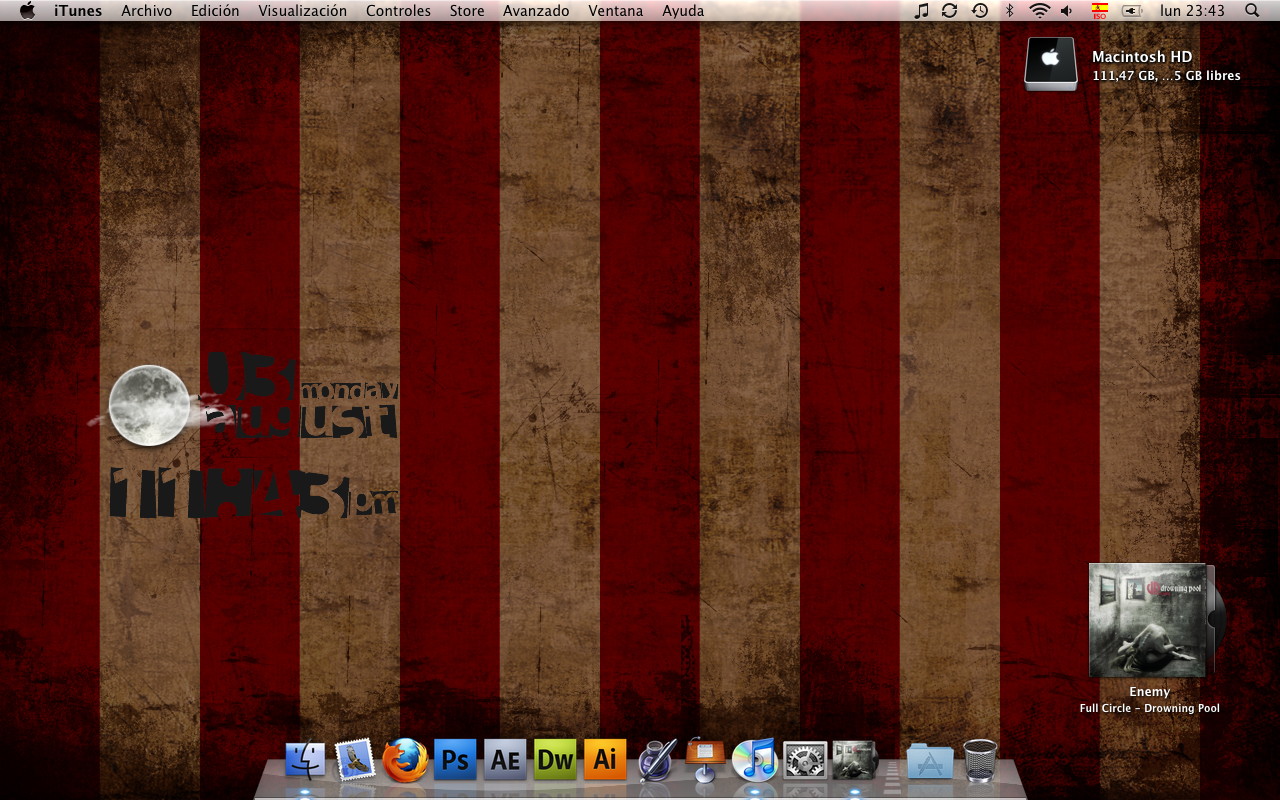Screen dimensions: 1280x800
Task: Open the Visualización menu
Action: (x=303, y=11)
